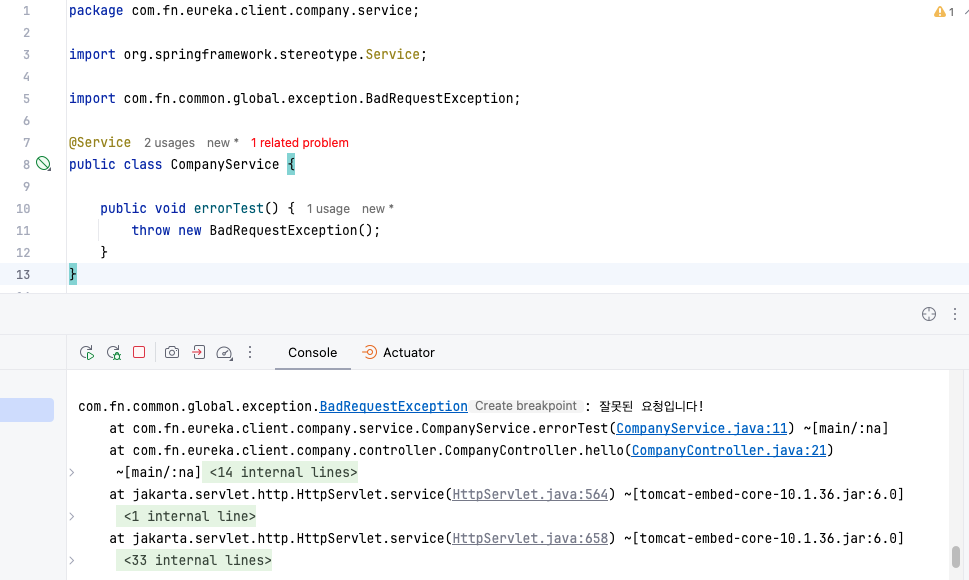The height and width of the screenshot is (580, 969).
Task: Click line number 13 in the gutter
Action: [x=23, y=274]
